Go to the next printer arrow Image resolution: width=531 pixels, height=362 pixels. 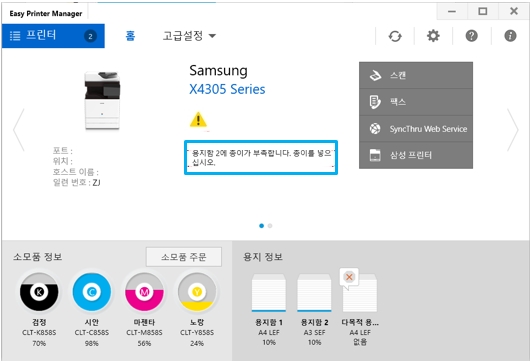point(512,130)
